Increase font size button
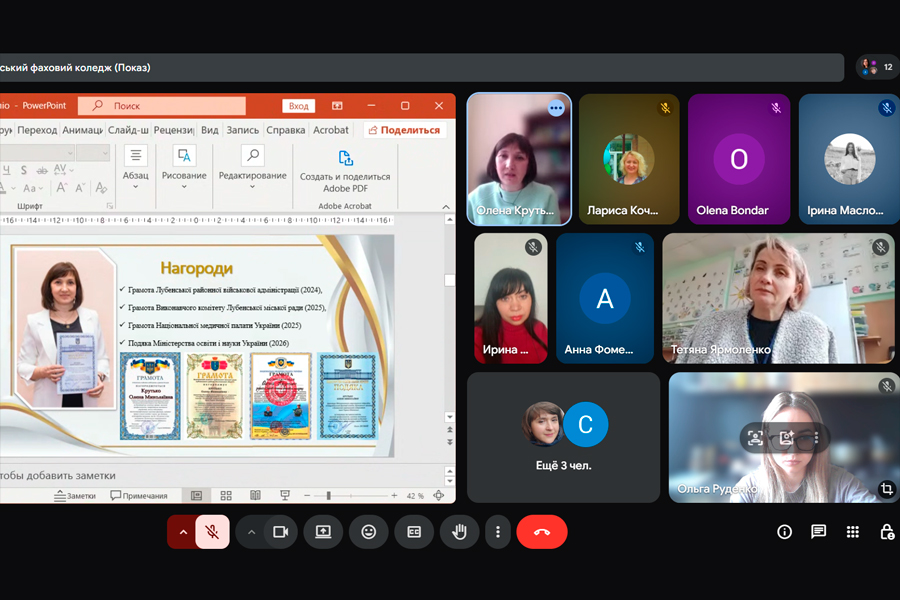This screenshot has height=600, width=900. pyautogui.click(x=61, y=188)
